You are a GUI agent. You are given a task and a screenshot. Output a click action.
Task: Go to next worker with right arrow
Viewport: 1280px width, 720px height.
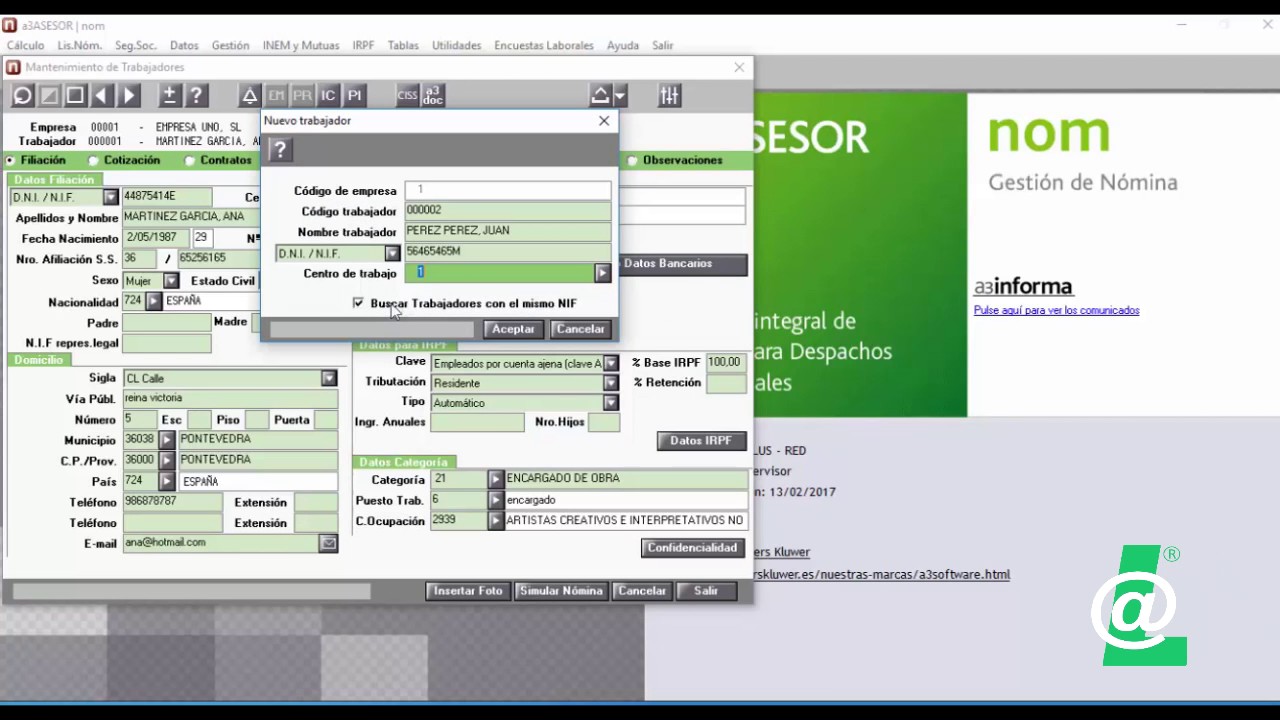[129, 96]
